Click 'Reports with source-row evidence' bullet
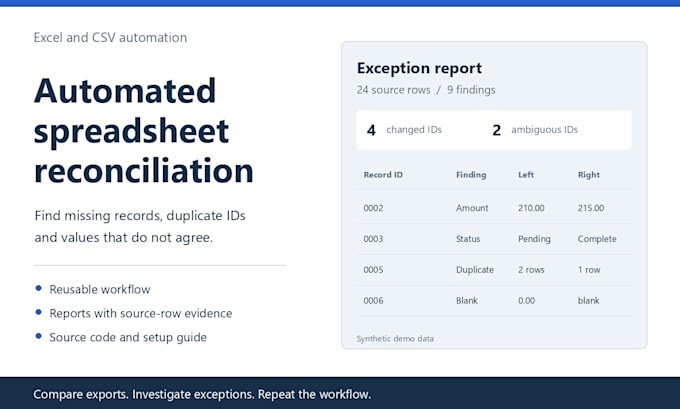The width and height of the screenshot is (680, 409). (x=141, y=313)
